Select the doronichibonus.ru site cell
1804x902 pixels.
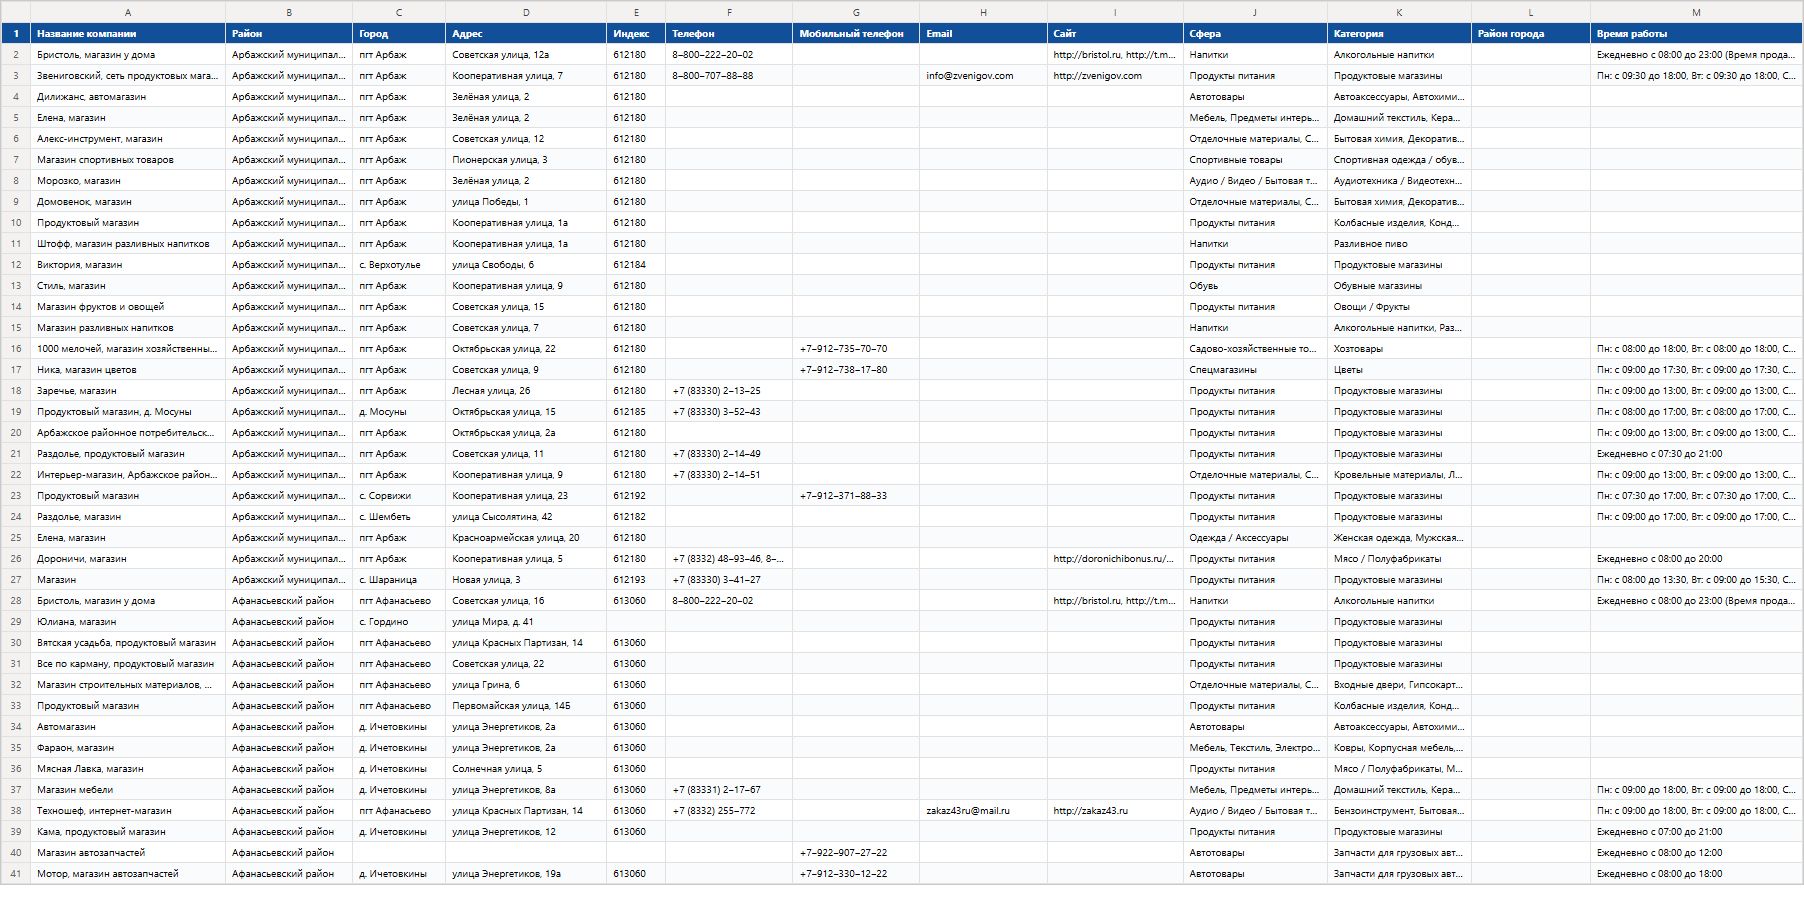point(1115,559)
